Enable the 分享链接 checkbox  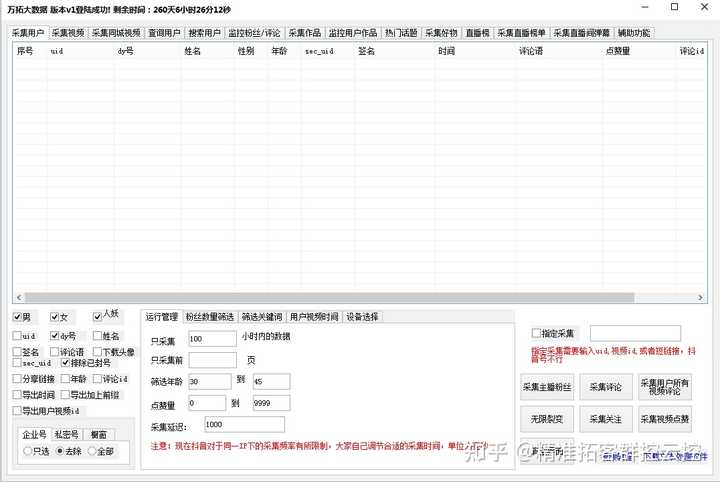[17, 379]
